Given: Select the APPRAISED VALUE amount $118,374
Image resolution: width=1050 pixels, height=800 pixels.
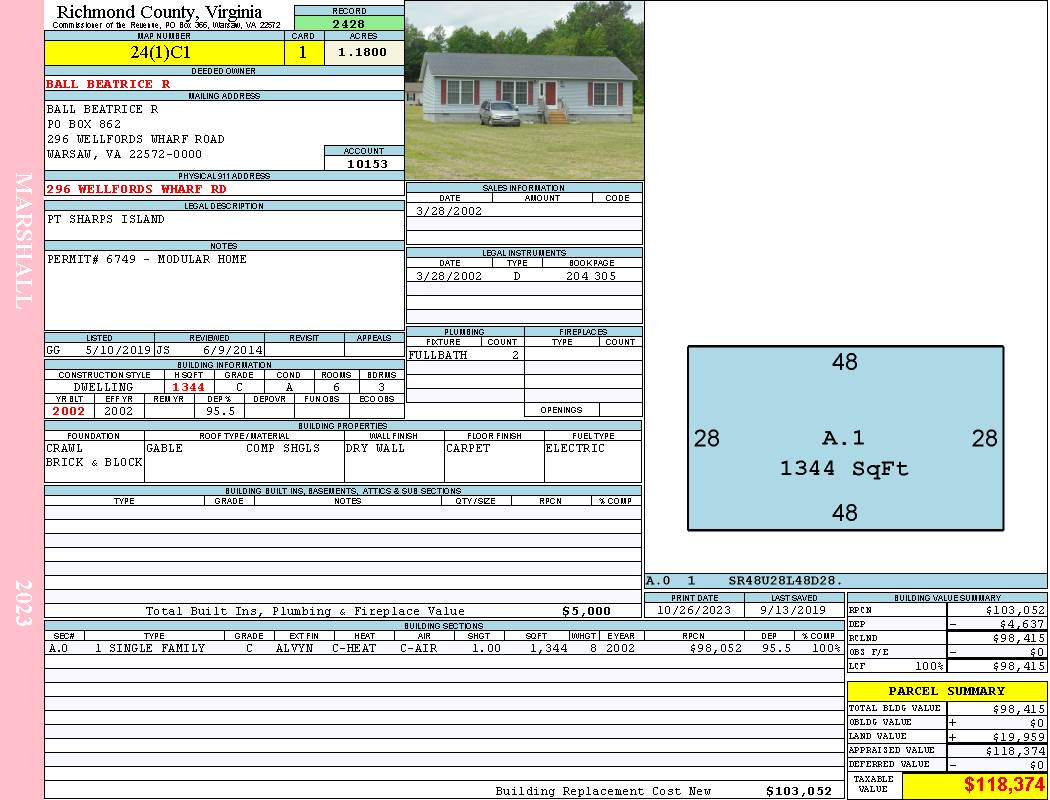Looking at the screenshot, I should point(1015,751).
